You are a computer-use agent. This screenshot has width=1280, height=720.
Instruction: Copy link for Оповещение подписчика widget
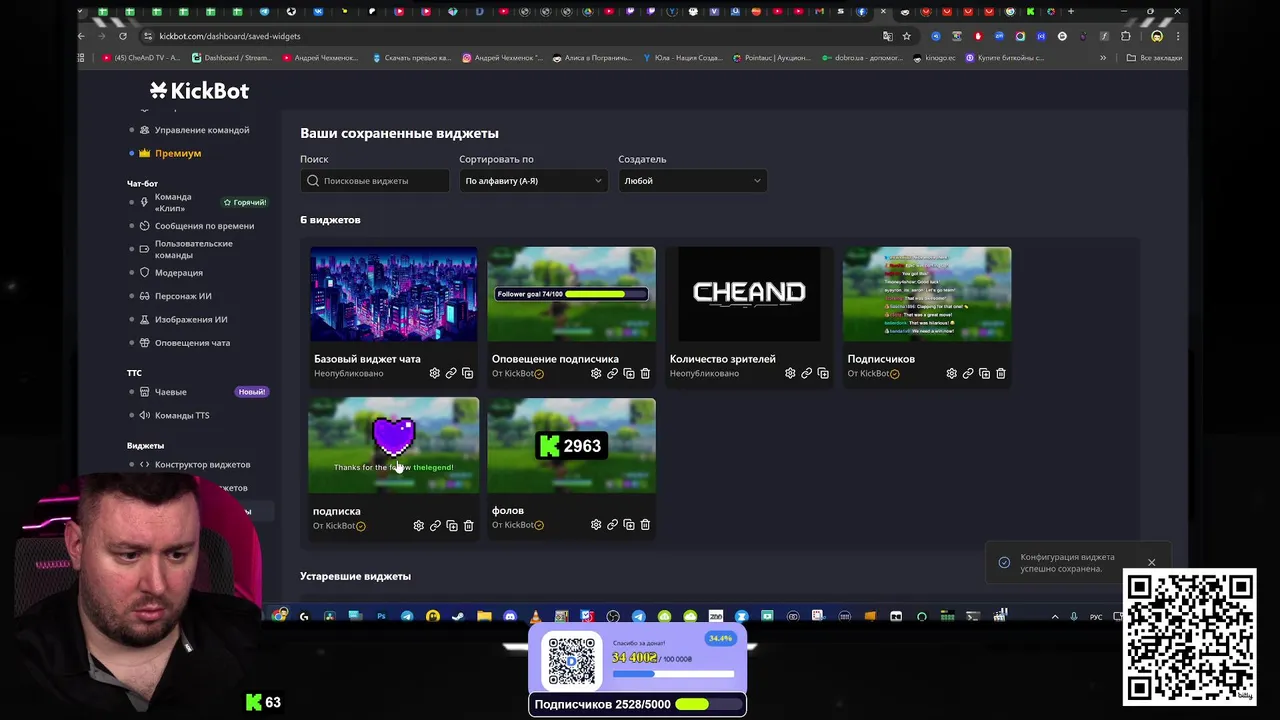click(x=612, y=373)
